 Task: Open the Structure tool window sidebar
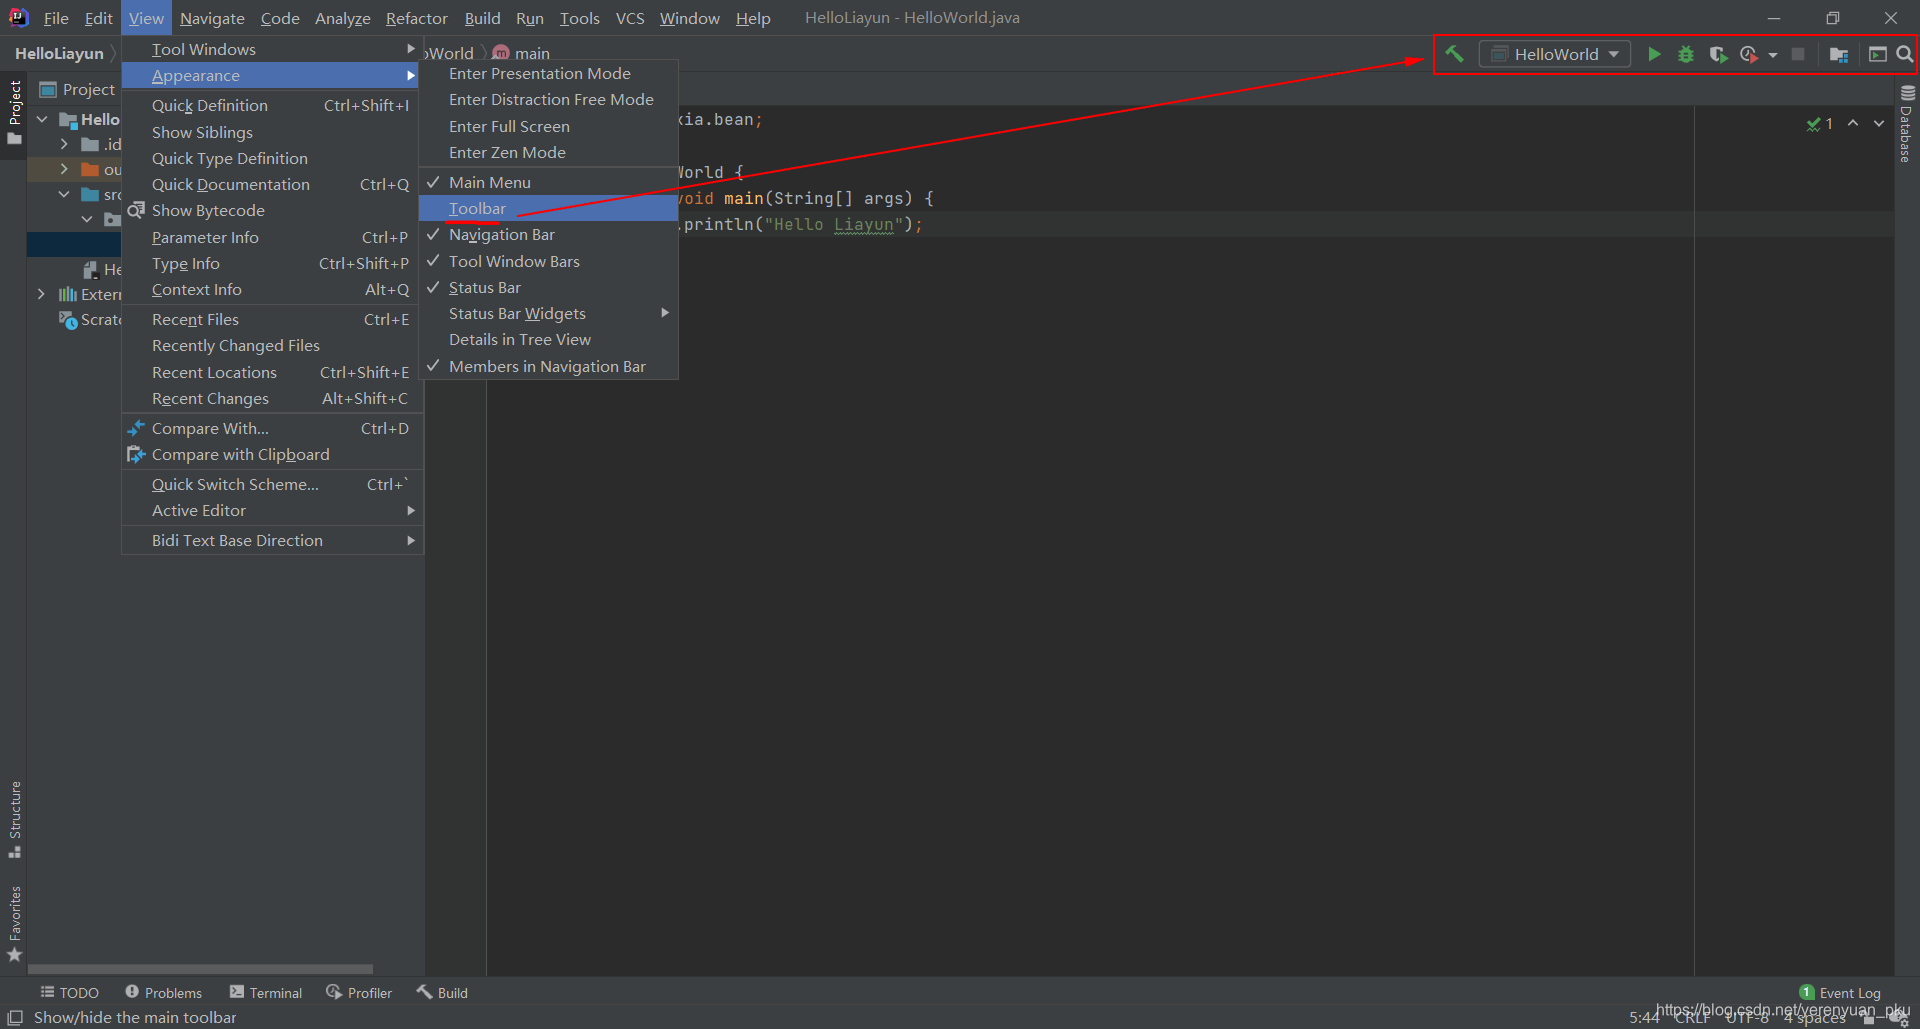[15, 819]
